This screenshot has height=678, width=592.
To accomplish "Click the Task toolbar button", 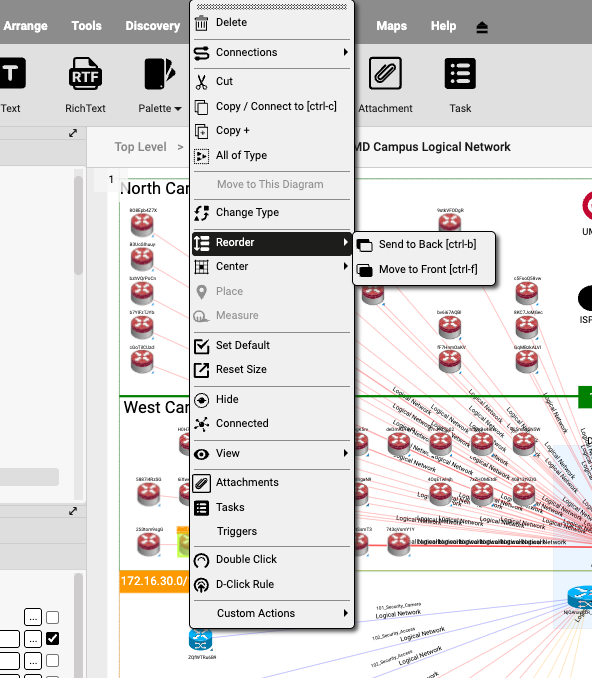I will [x=460, y=85].
